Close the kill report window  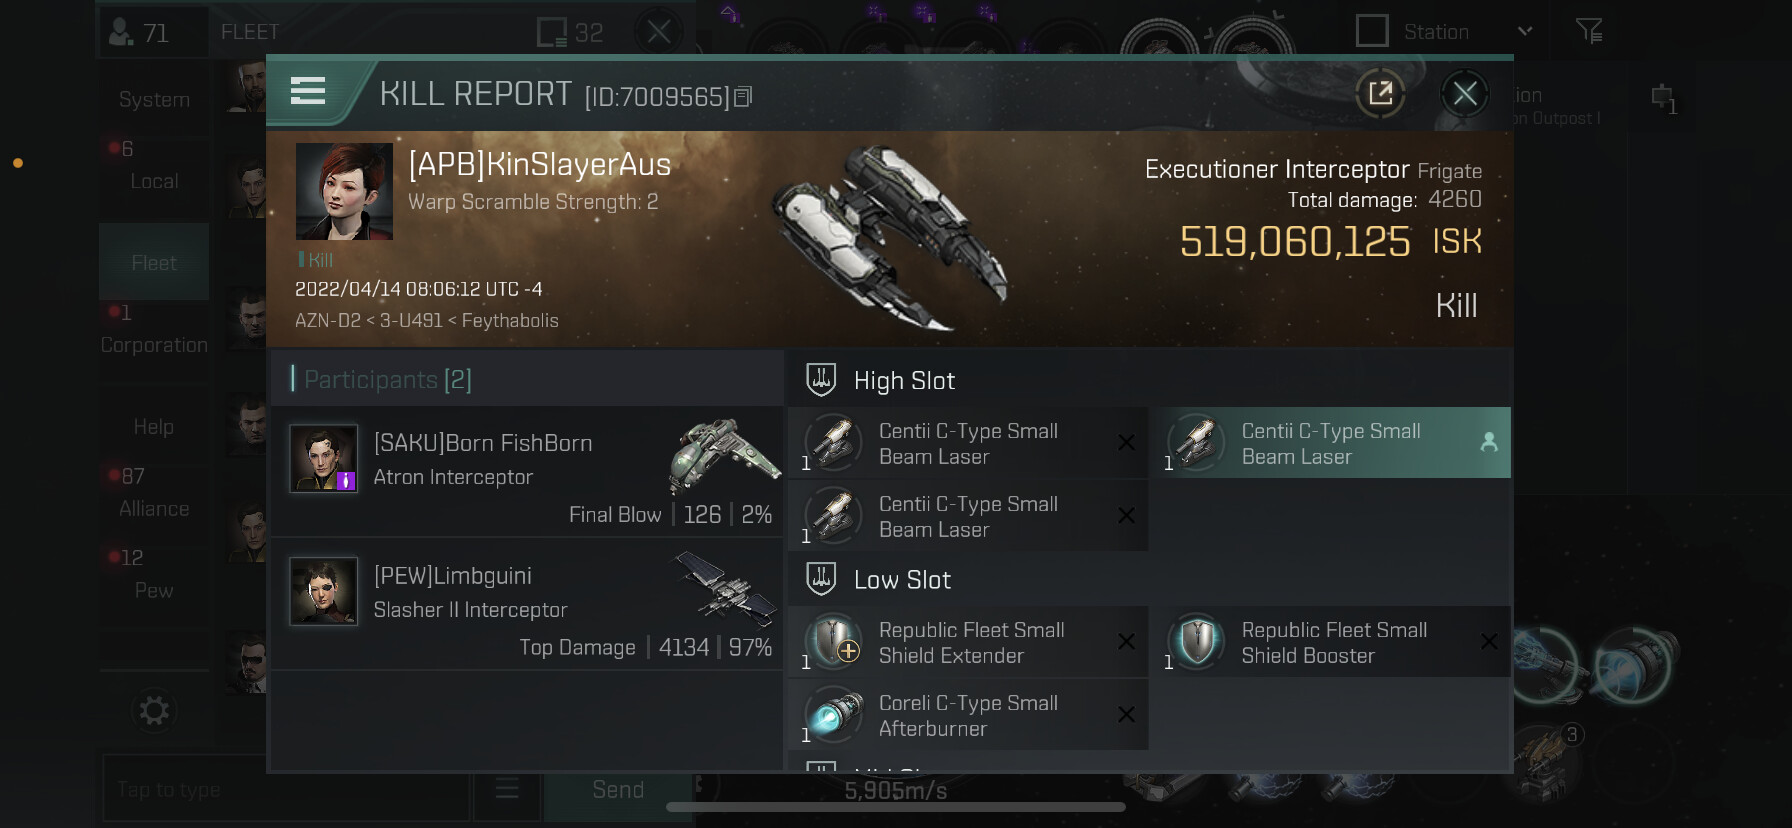[1465, 94]
